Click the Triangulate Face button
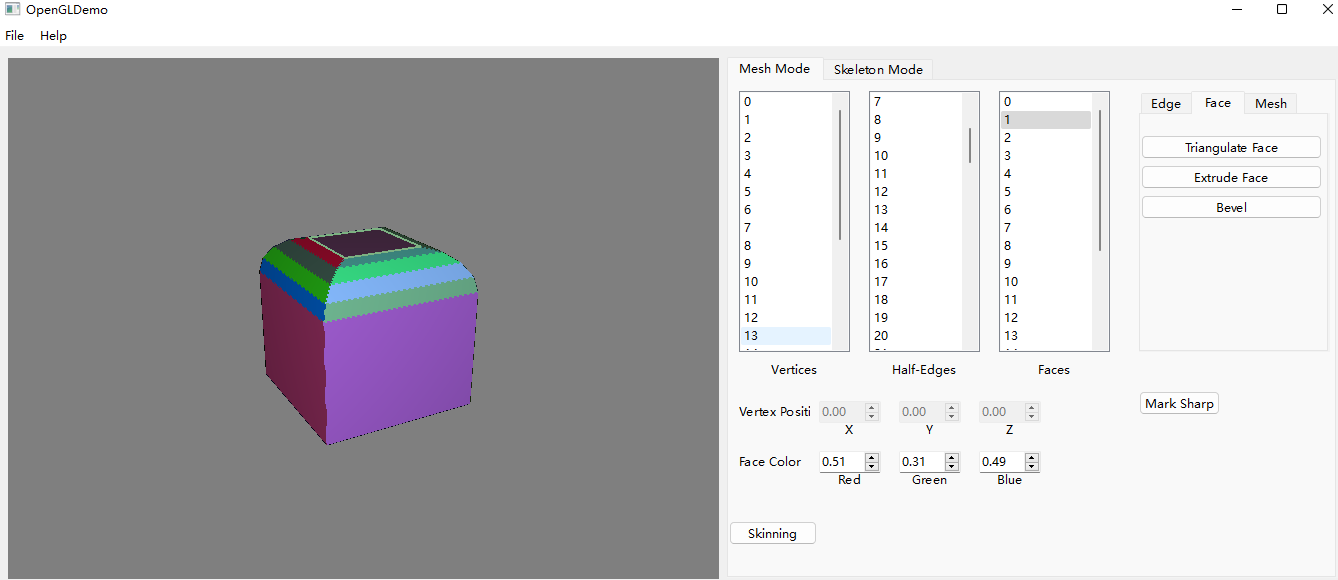The height and width of the screenshot is (580, 1338). pos(1230,147)
